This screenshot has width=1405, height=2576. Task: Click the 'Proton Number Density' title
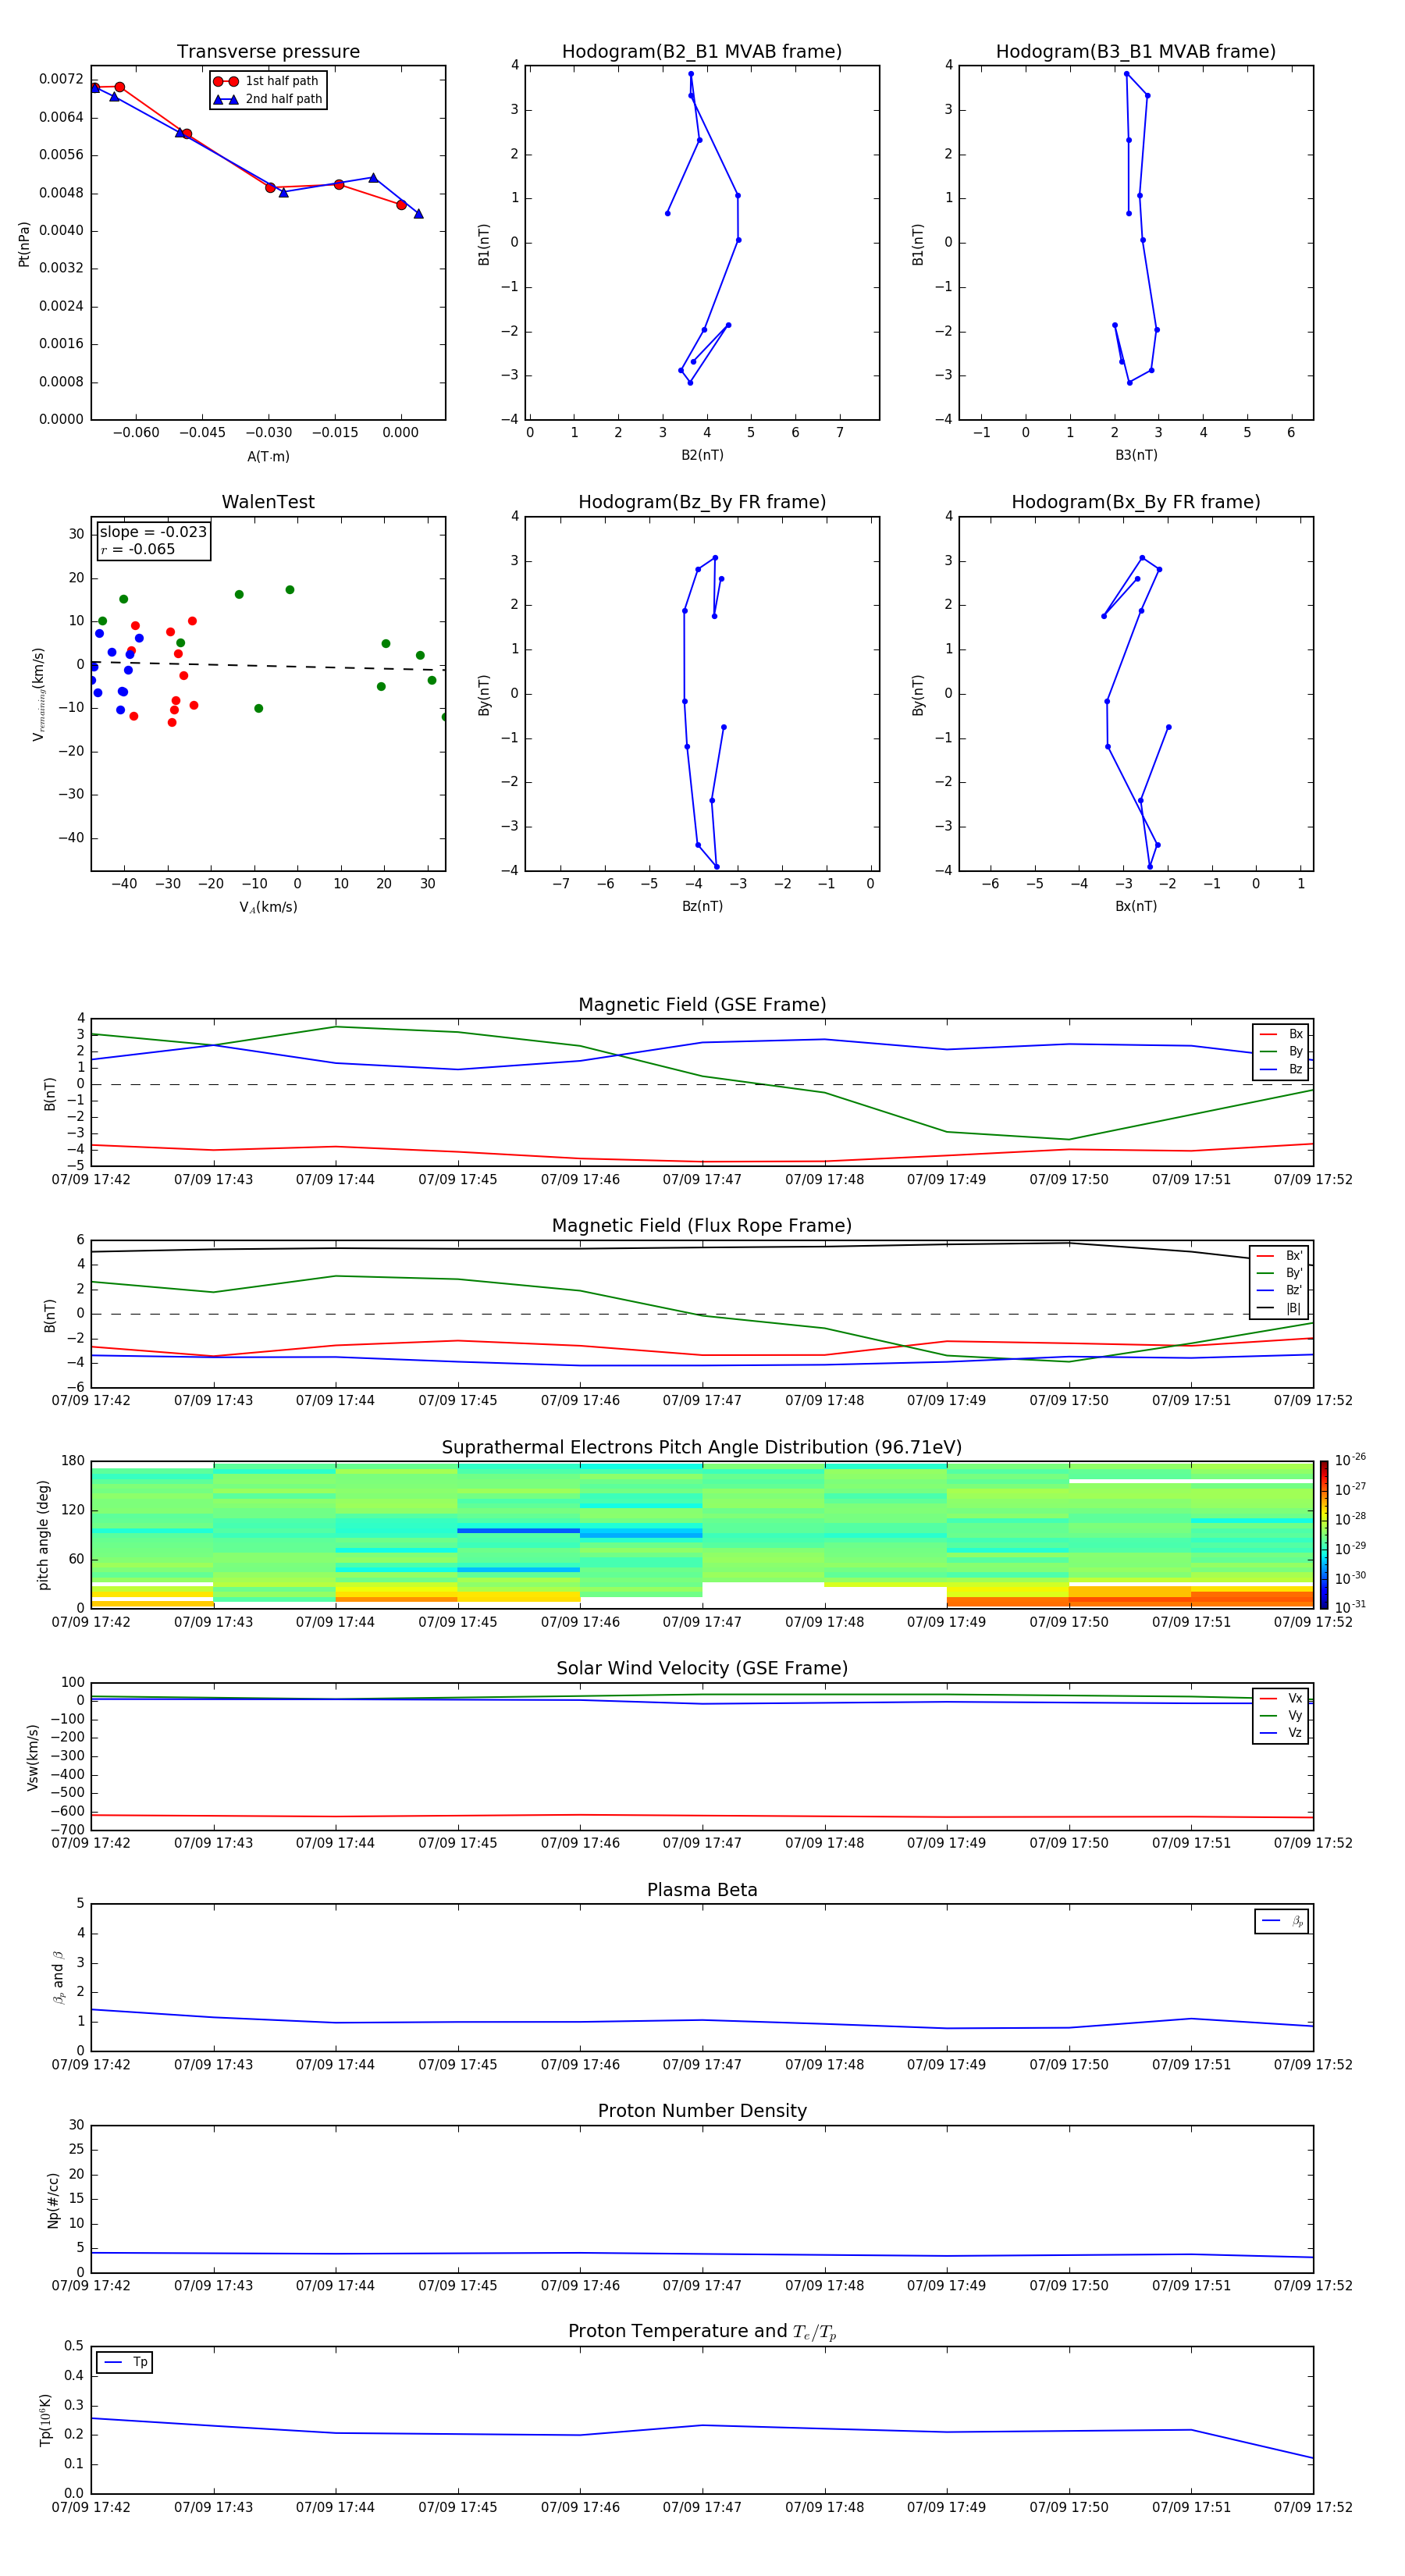[702, 2110]
